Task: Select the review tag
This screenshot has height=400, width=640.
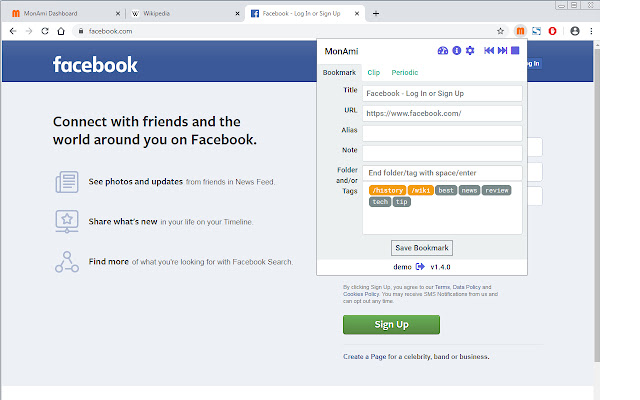Action: coord(496,190)
